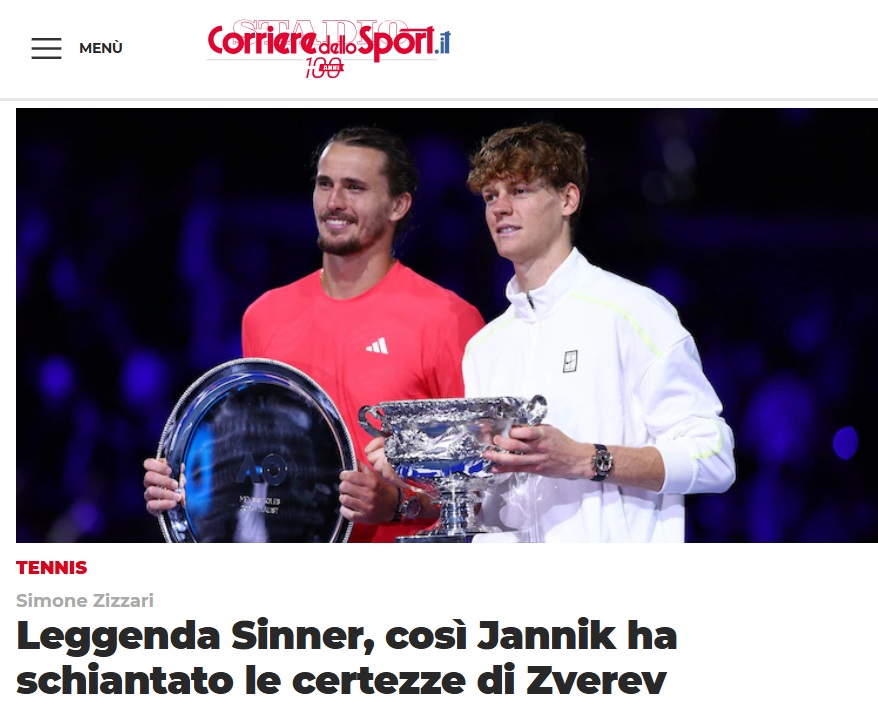Click the watch on red-shirted man's wrist
Image resolution: width=878 pixels, height=724 pixels.
(x=408, y=507)
